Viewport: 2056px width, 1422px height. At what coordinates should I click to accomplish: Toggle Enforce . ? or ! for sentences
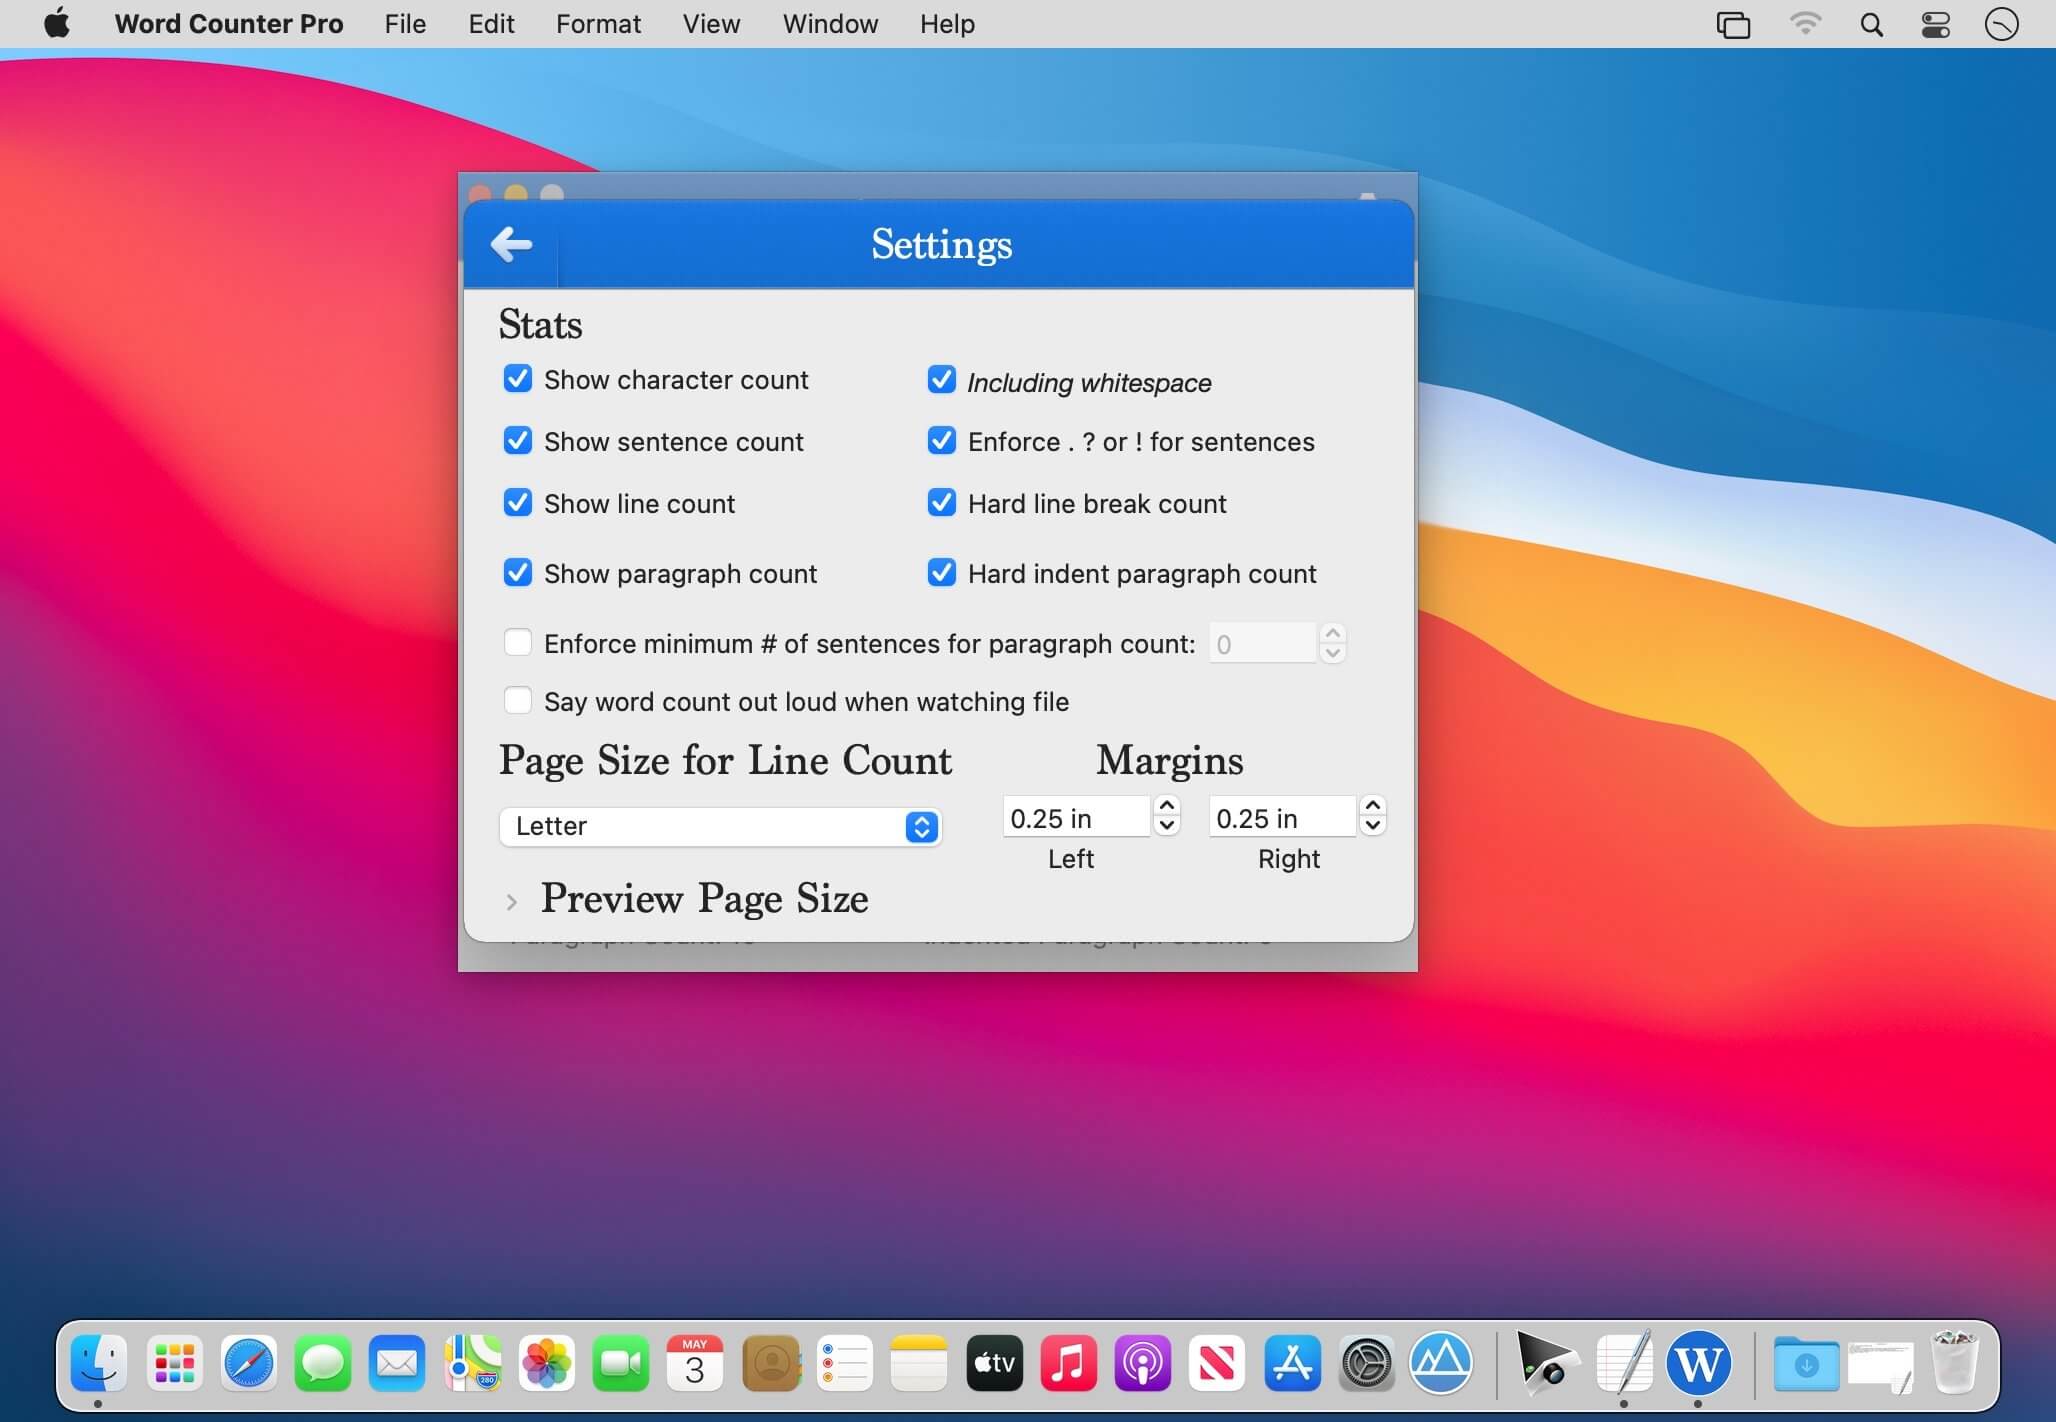[941, 441]
